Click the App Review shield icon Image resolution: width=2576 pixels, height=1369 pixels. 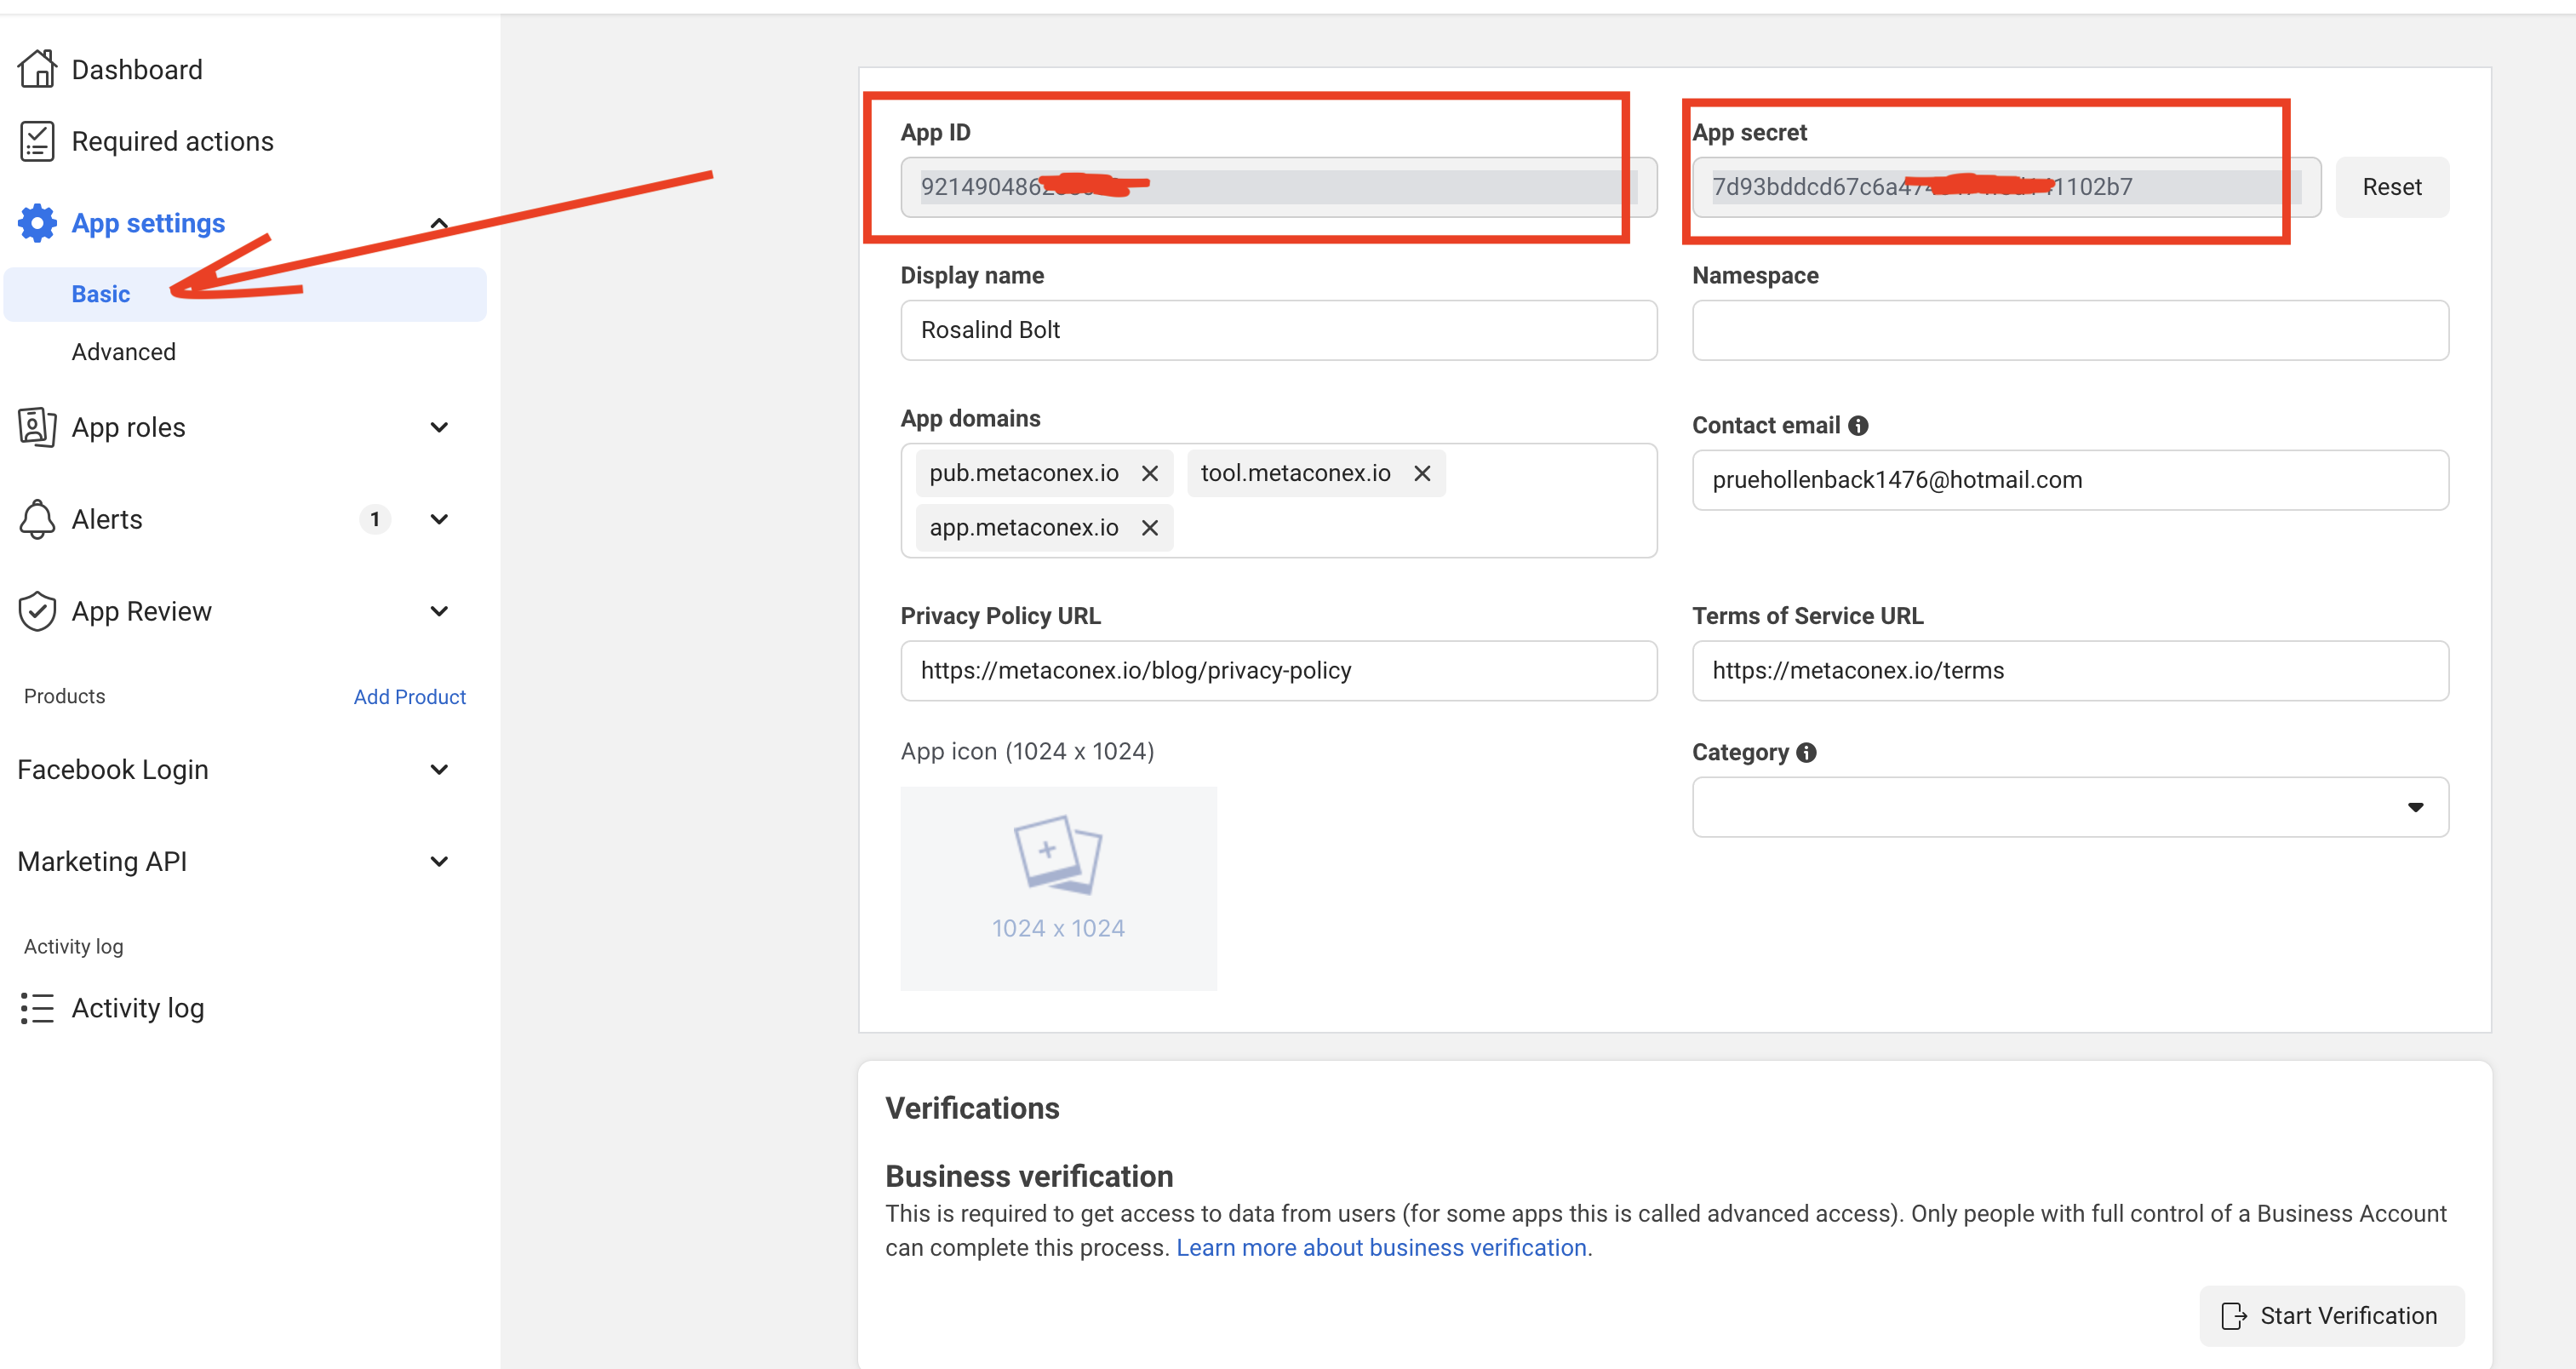(x=37, y=611)
